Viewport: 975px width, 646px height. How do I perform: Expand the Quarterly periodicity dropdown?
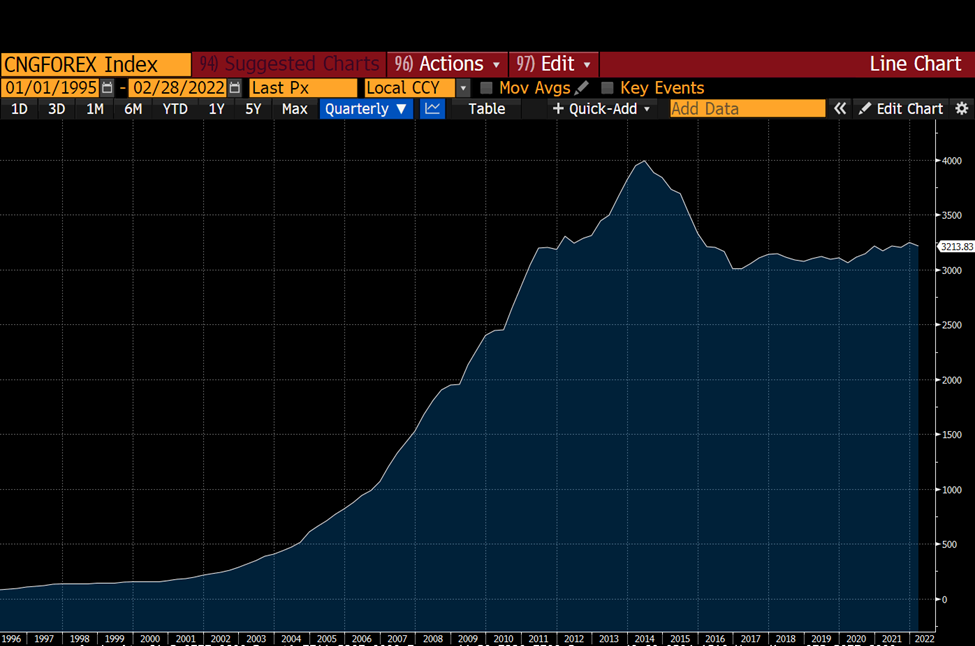click(366, 109)
